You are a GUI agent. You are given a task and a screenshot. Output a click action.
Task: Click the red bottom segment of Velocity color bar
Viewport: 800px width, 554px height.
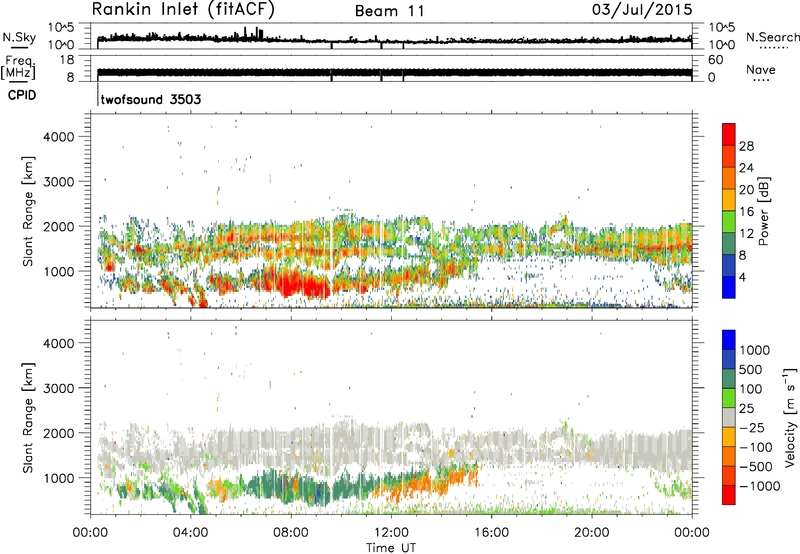pos(729,495)
